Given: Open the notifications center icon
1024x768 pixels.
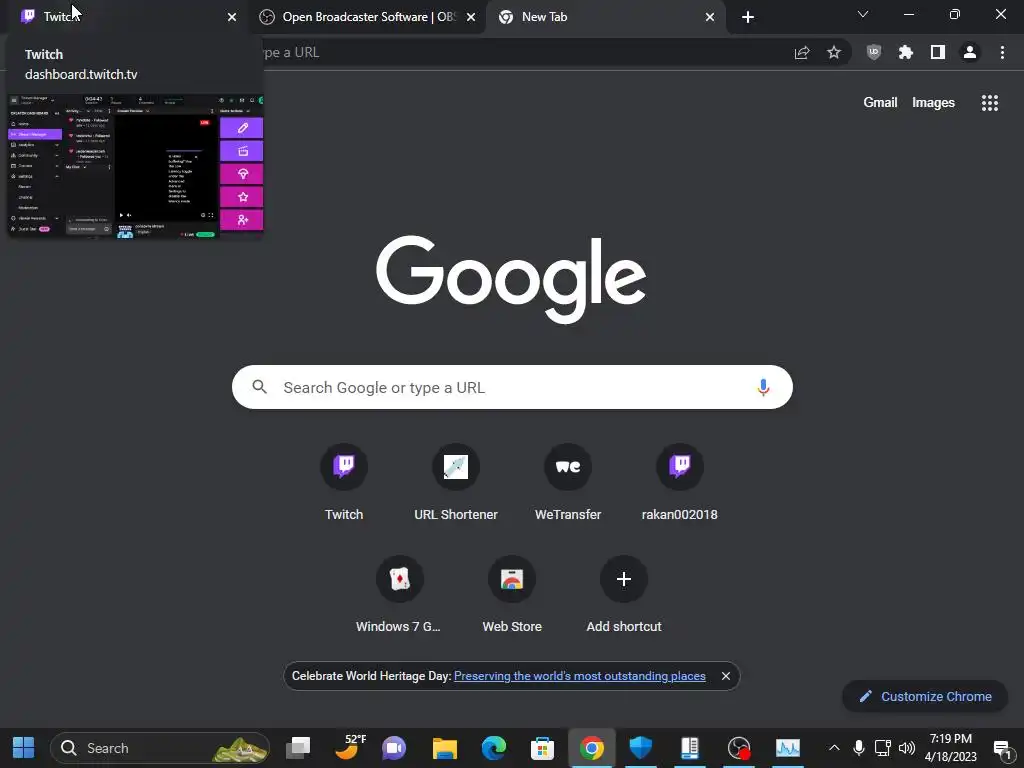Looking at the screenshot, I should tap(1002, 749).
